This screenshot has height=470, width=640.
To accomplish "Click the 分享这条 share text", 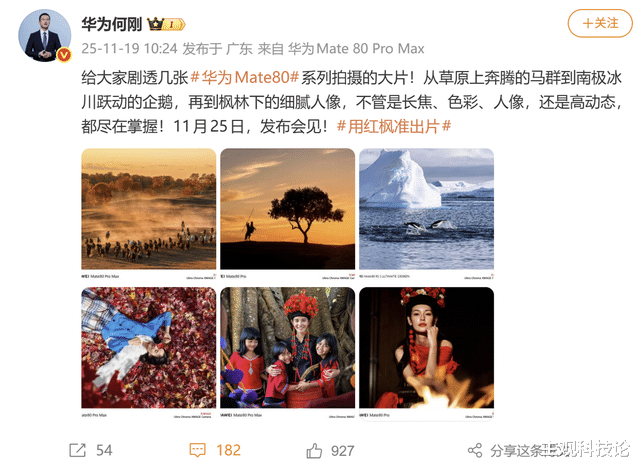I will (516, 450).
